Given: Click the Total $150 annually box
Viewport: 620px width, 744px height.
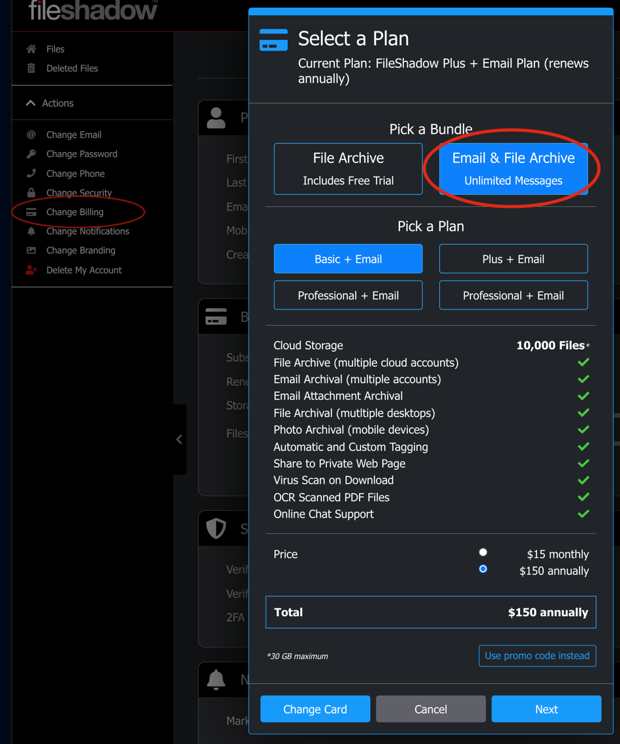Looking at the screenshot, I should (x=431, y=612).
